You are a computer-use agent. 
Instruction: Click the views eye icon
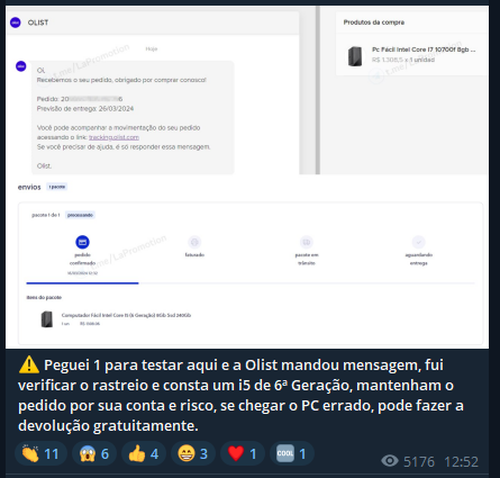pos(390,461)
